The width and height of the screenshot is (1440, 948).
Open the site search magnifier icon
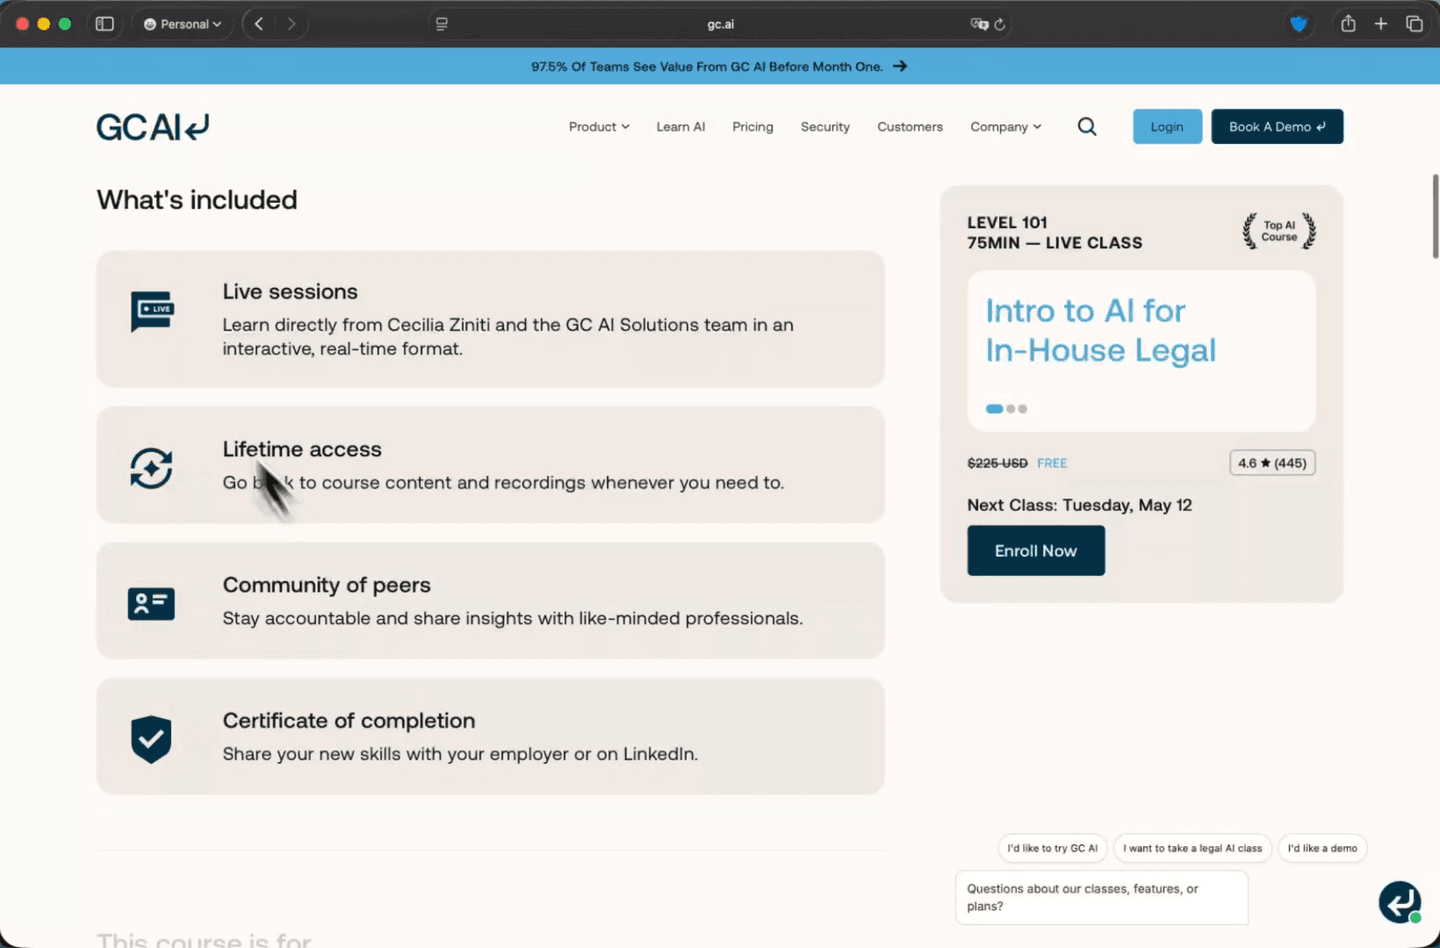[1087, 127]
